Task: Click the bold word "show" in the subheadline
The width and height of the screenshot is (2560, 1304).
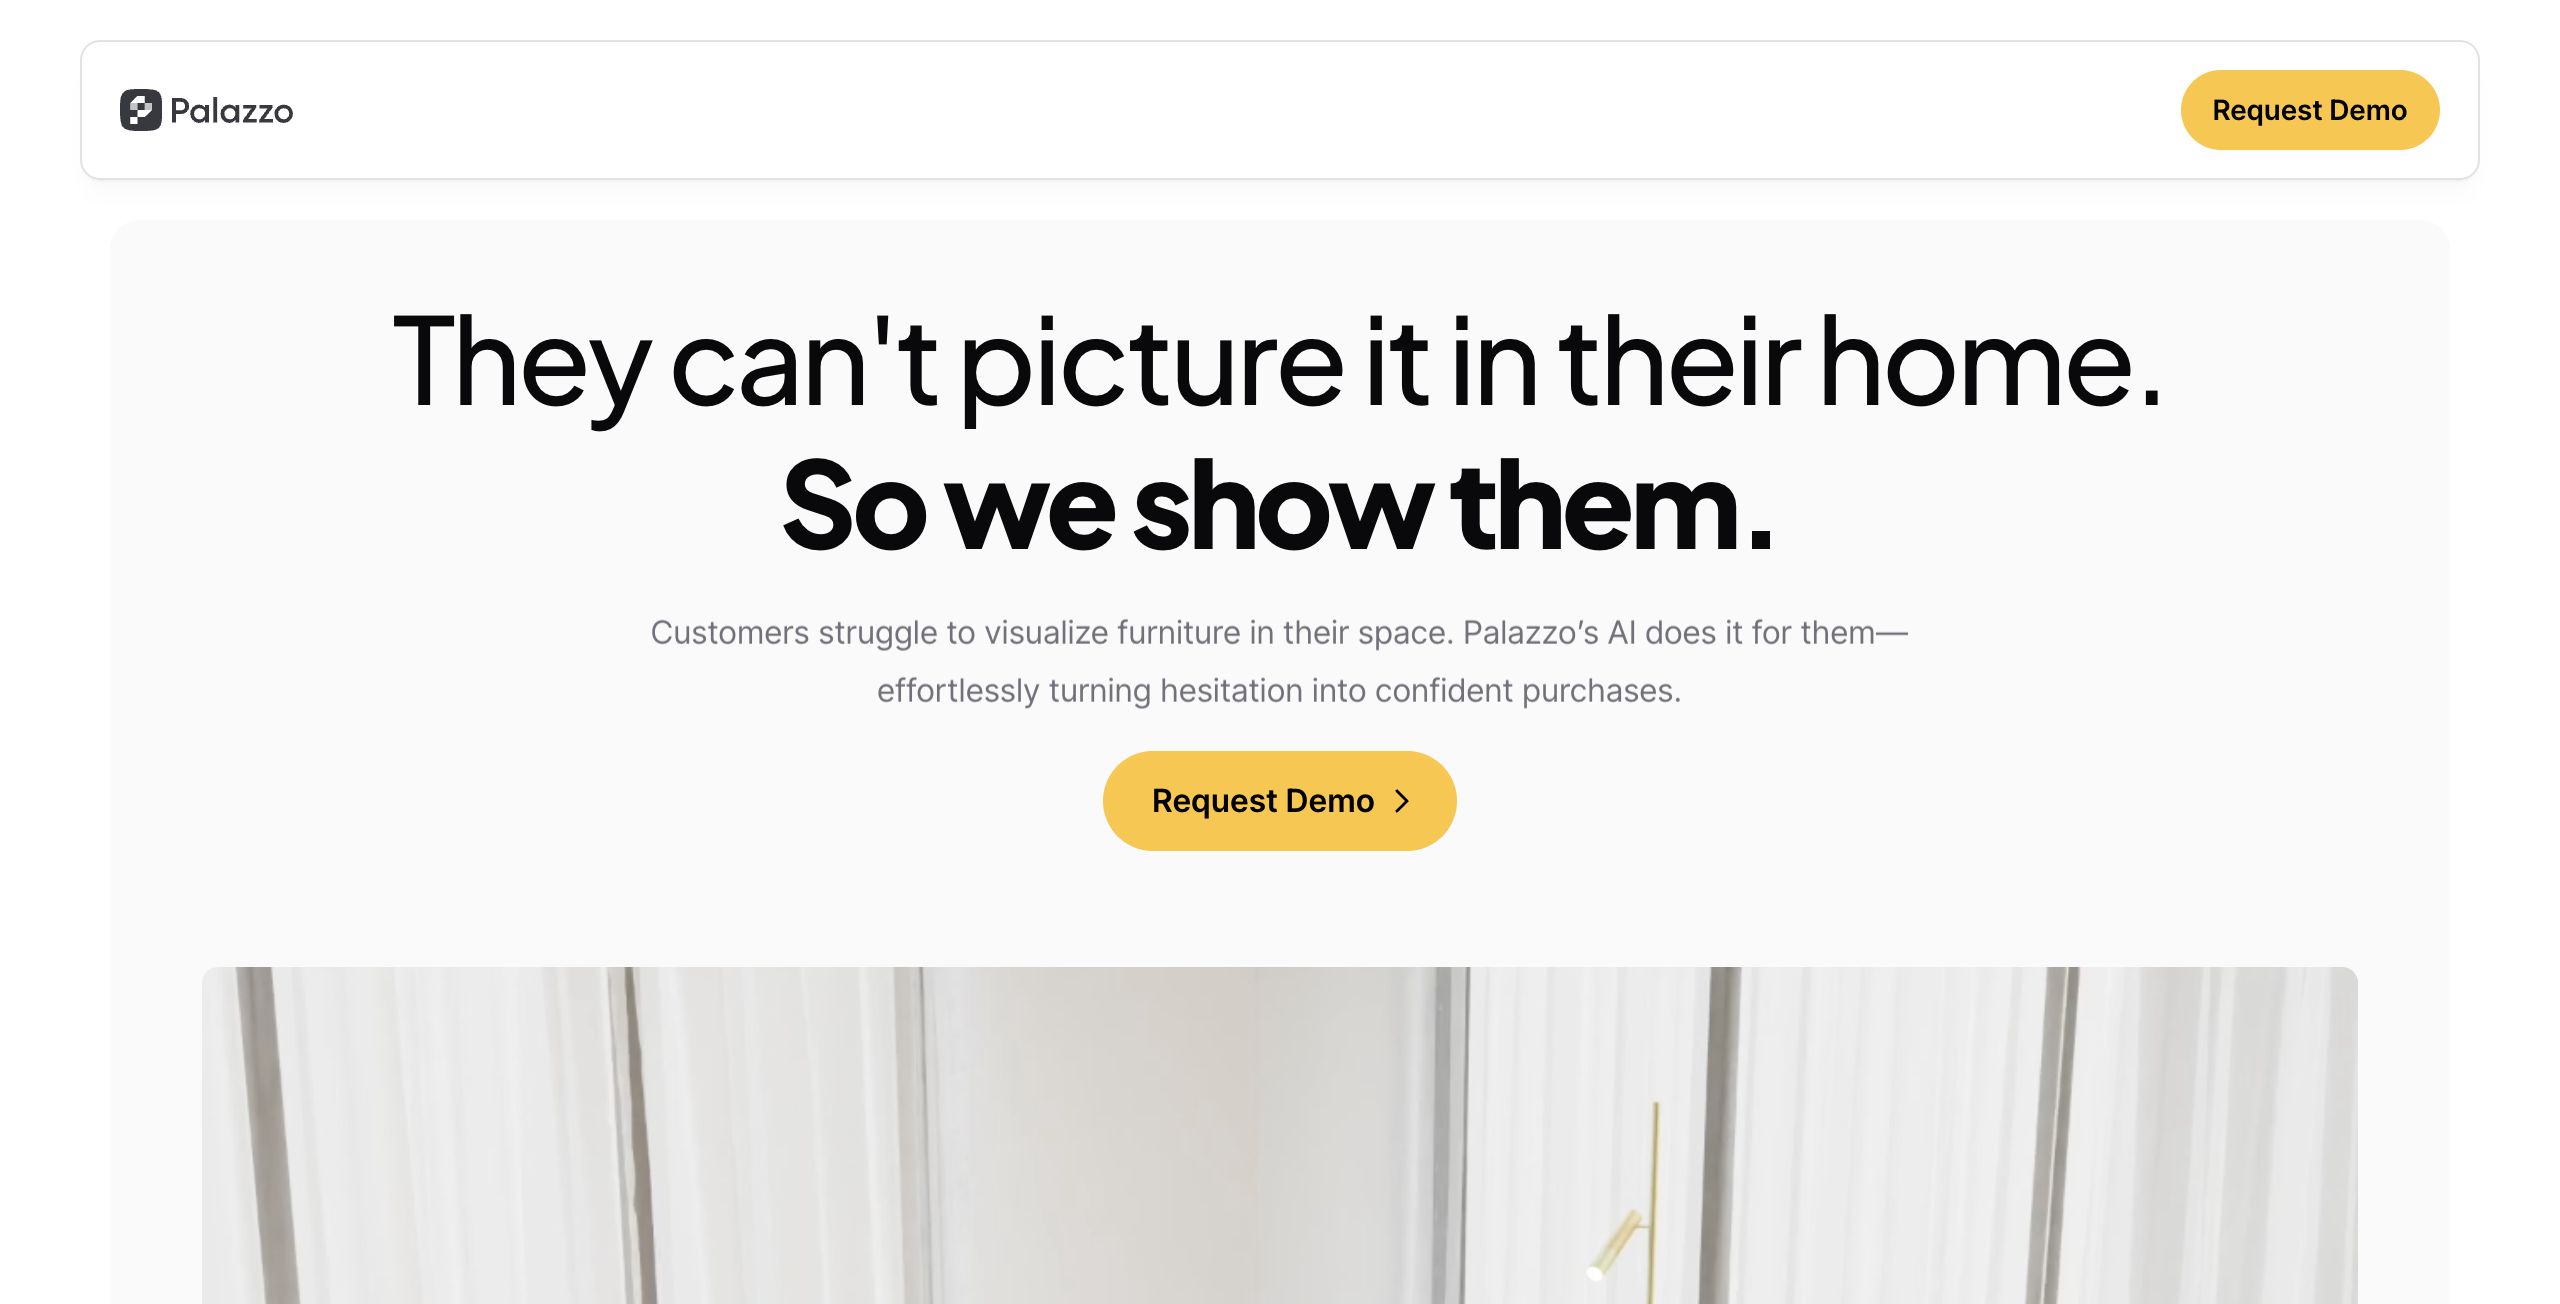Action: click(1281, 506)
